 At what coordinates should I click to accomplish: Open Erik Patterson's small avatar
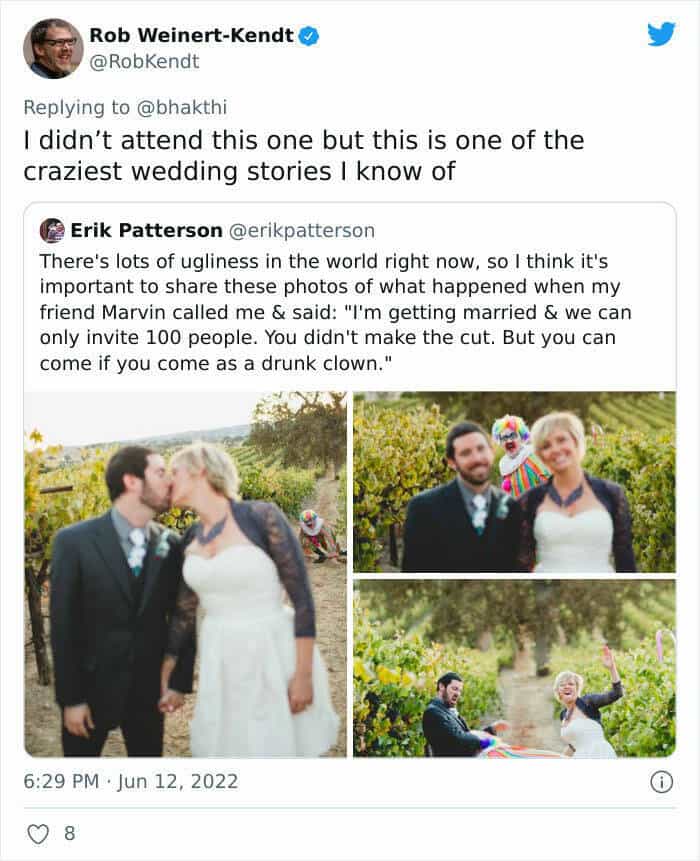click(x=52, y=231)
